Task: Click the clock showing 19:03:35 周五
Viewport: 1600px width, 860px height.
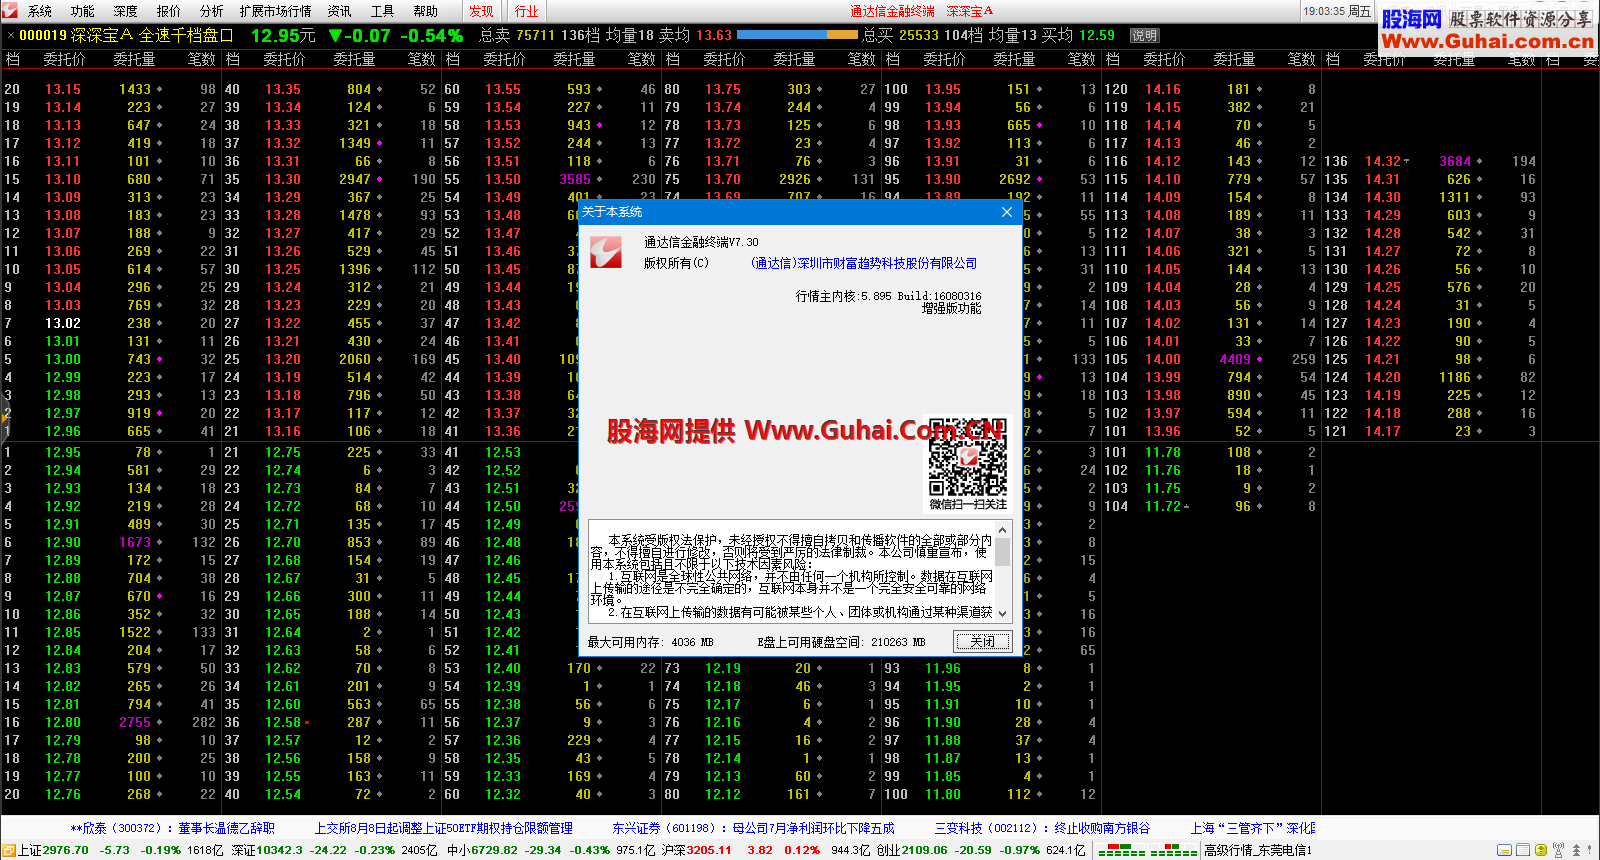Action: [x=1336, y=11]
